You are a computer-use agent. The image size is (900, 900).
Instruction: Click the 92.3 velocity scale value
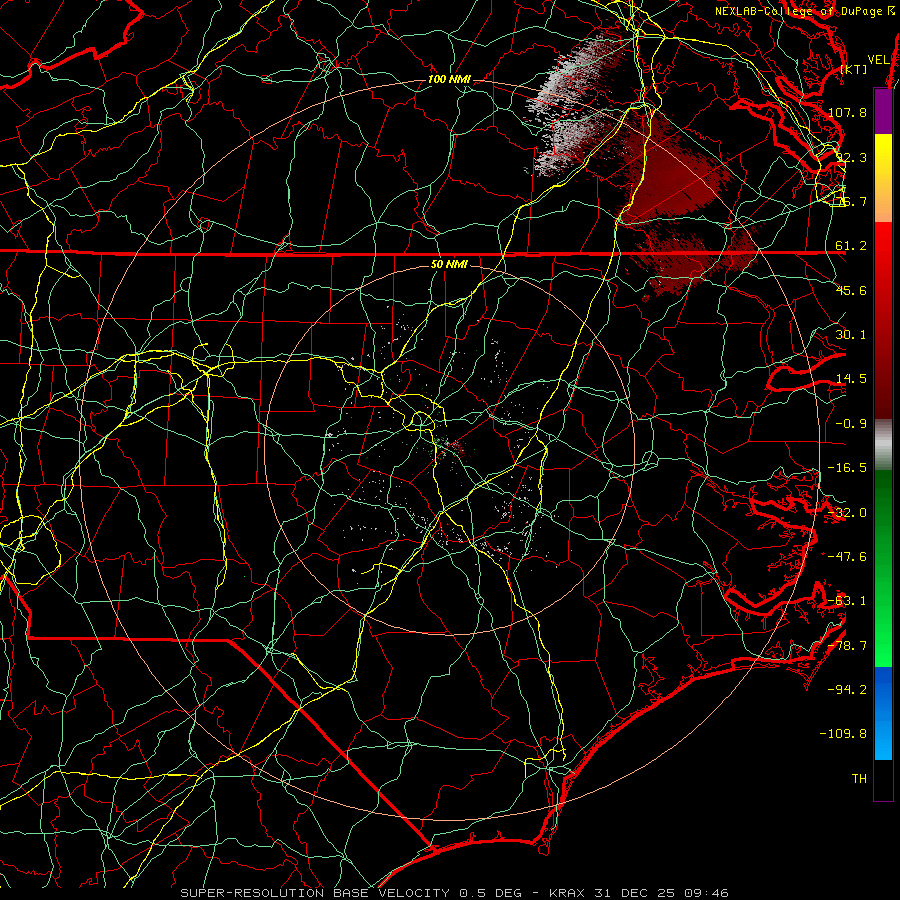(852, 157)
